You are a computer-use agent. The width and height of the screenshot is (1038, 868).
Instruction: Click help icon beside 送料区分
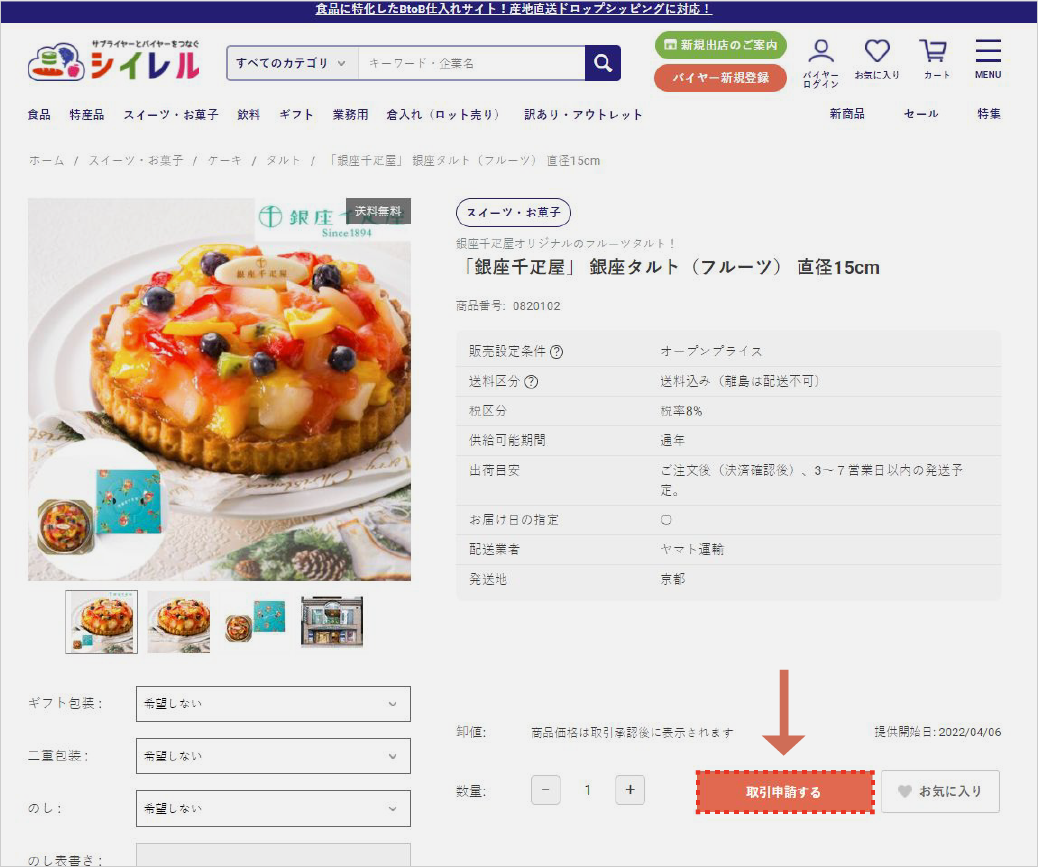tap(532, 382)
